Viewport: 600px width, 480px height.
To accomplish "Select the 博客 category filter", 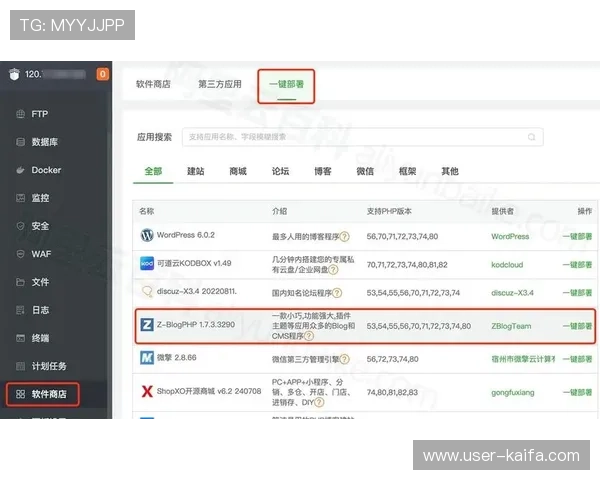I will point(323,171).
